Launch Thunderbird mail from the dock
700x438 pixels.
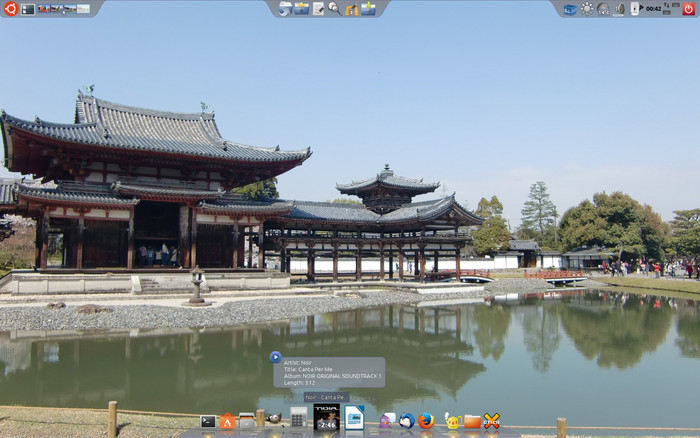406,421
